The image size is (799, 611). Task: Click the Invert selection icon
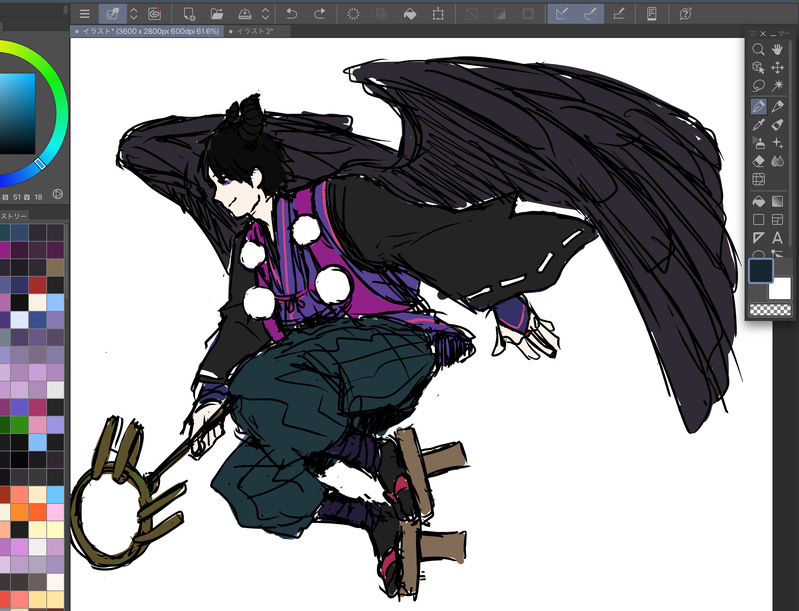pyautogui.click(x=500, y=14)
